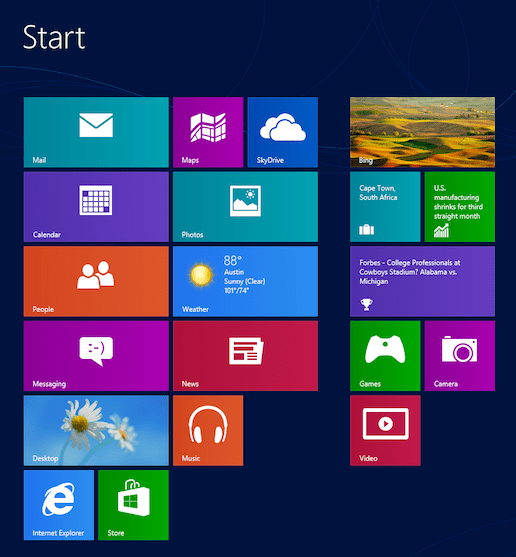Image resolution: width=516 pixels, height=557 pixels.
Task: Open the Messaging chat bubble tile
Action: pos(96,356)
